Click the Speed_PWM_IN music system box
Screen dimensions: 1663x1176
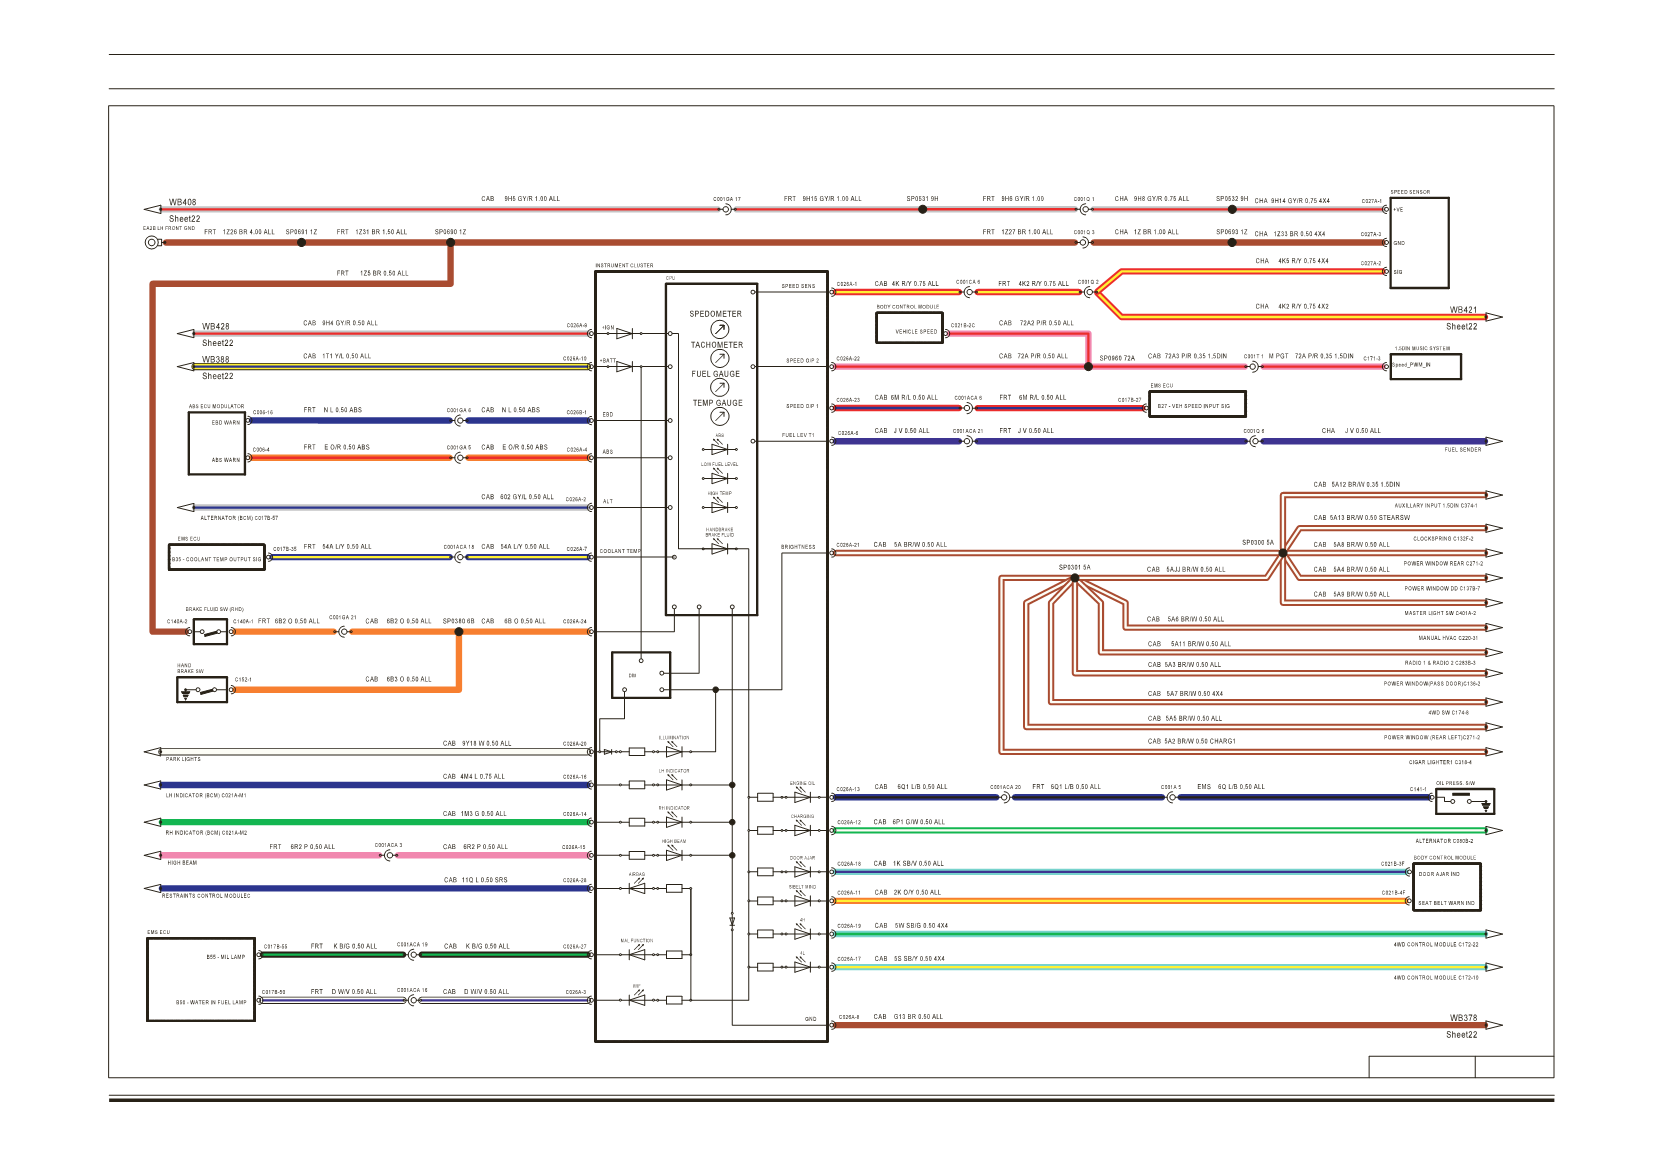click(1425, 366)
